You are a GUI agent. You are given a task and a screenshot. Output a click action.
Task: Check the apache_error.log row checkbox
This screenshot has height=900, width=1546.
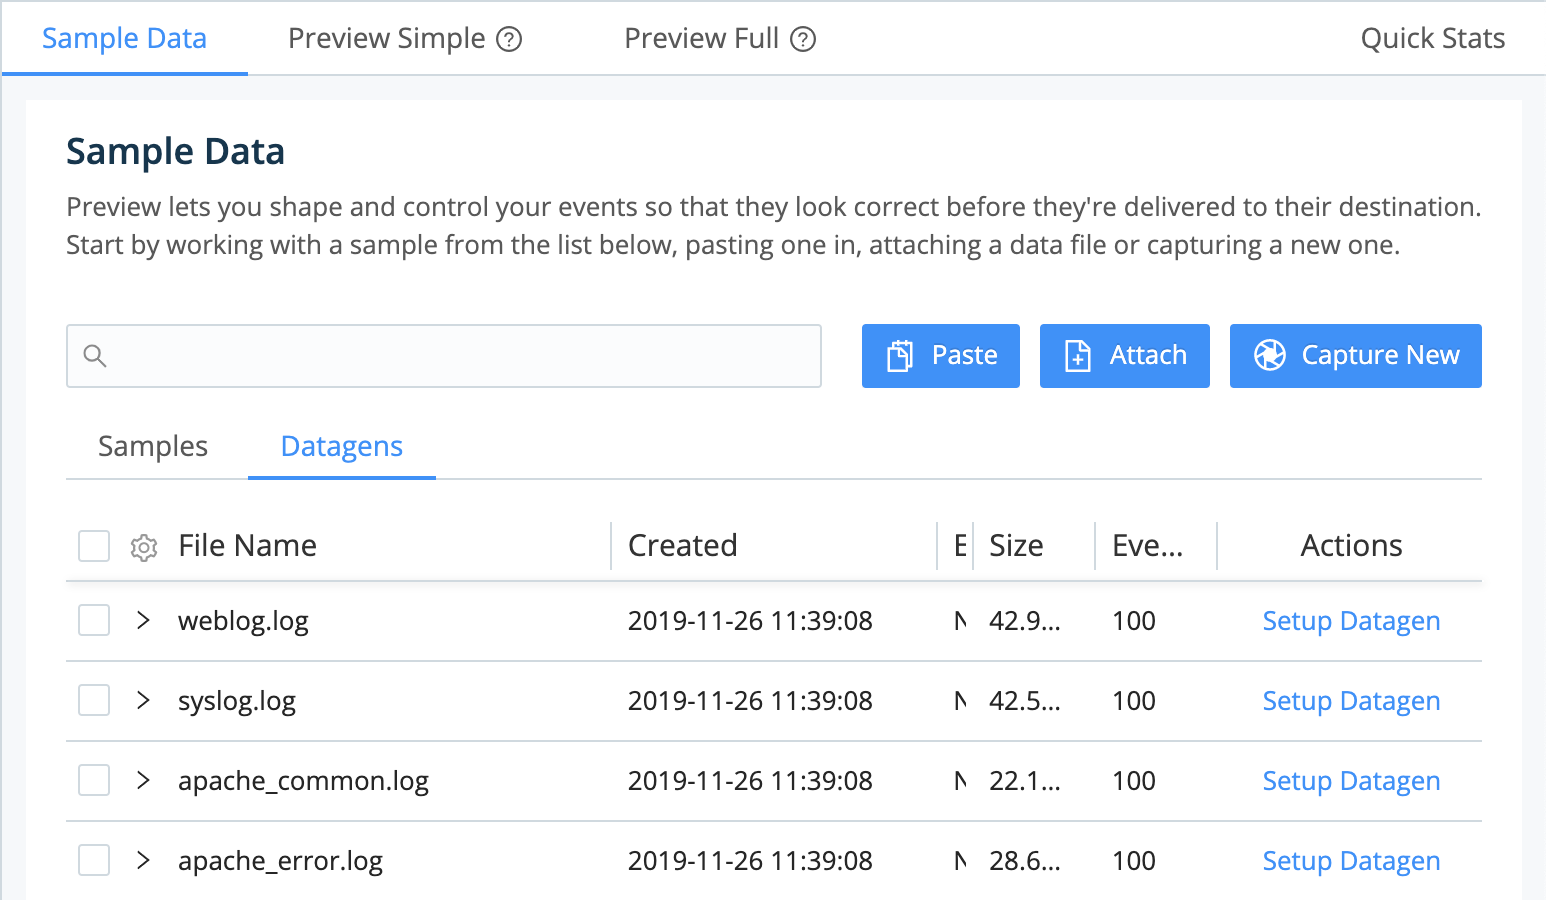coord(93,859)
